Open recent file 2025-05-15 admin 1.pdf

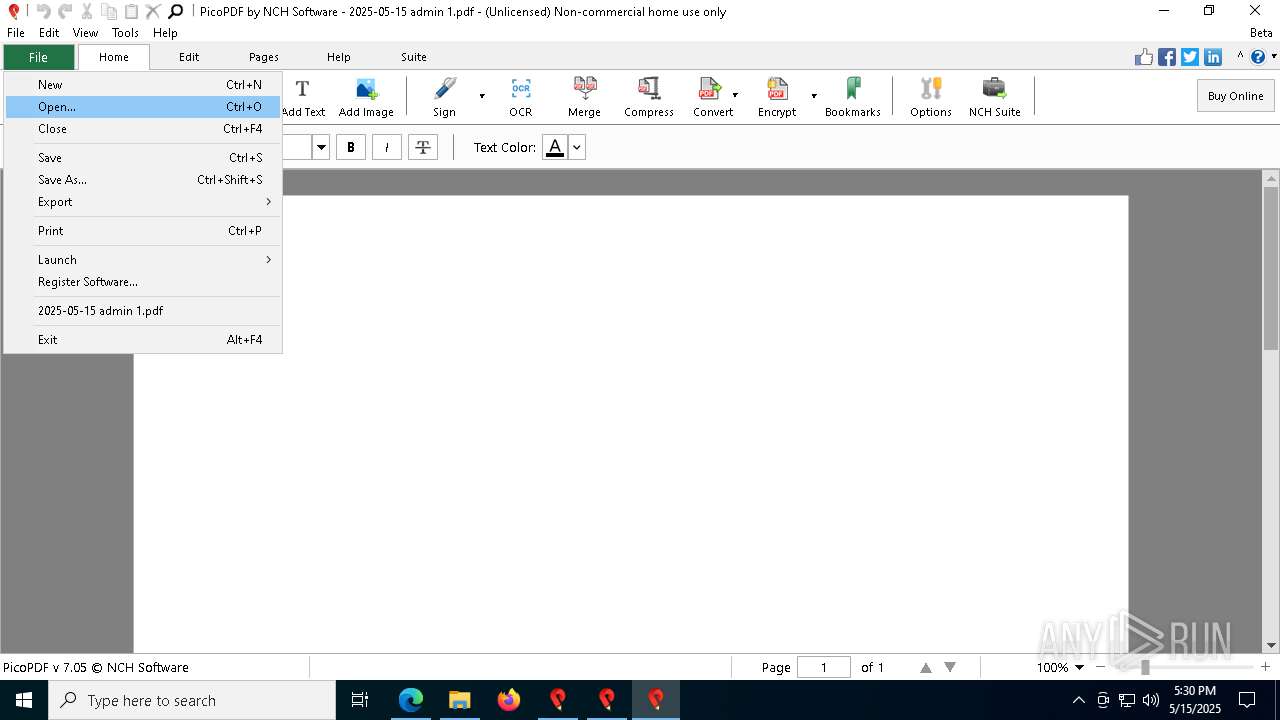pyautogui.click(x=143, y=311)
